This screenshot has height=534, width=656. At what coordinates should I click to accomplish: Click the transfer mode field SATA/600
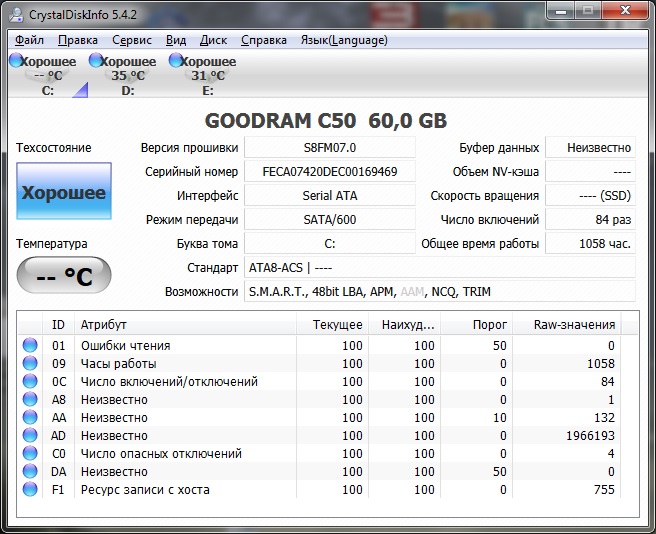click(x=330, y=219)
